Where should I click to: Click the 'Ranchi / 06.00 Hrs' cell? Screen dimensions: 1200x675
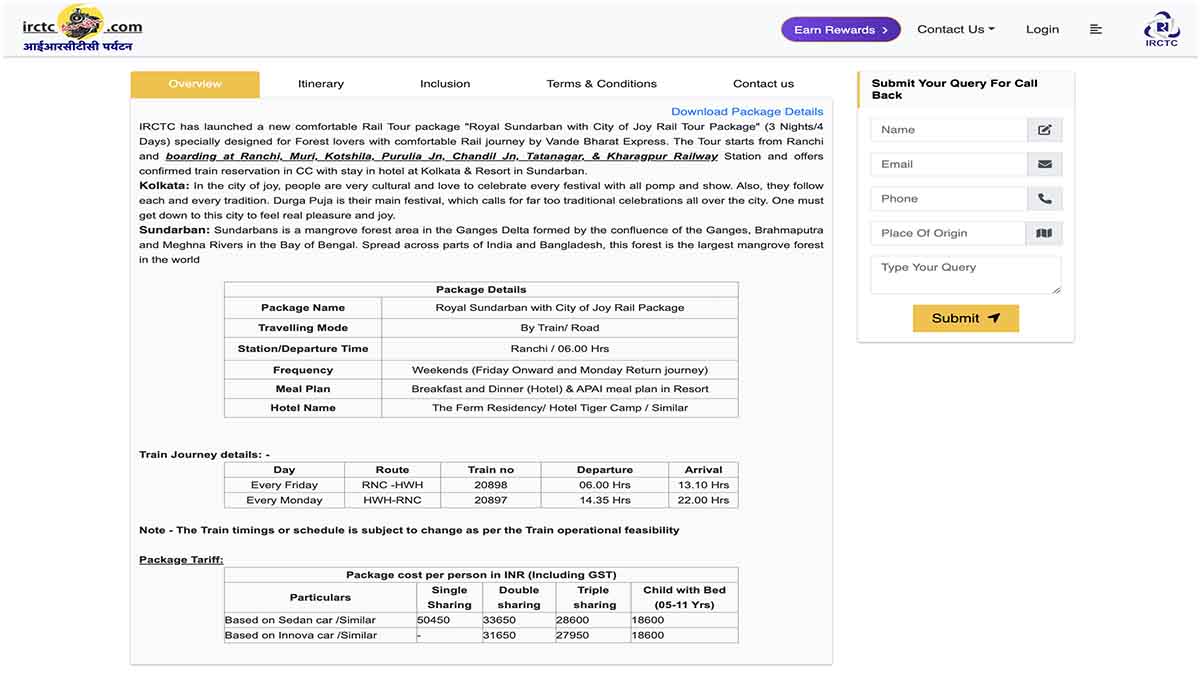tap(560, 349)
